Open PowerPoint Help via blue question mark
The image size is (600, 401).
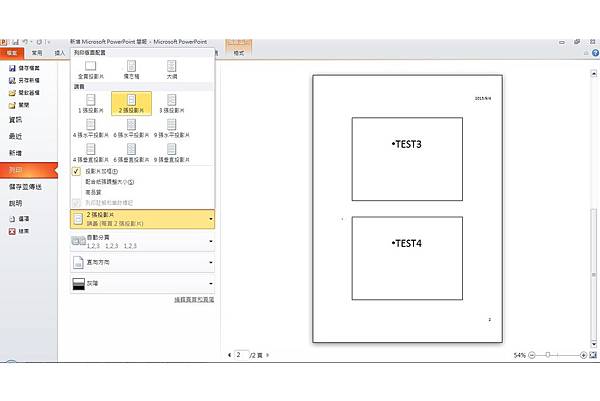[x=595, y=53]
